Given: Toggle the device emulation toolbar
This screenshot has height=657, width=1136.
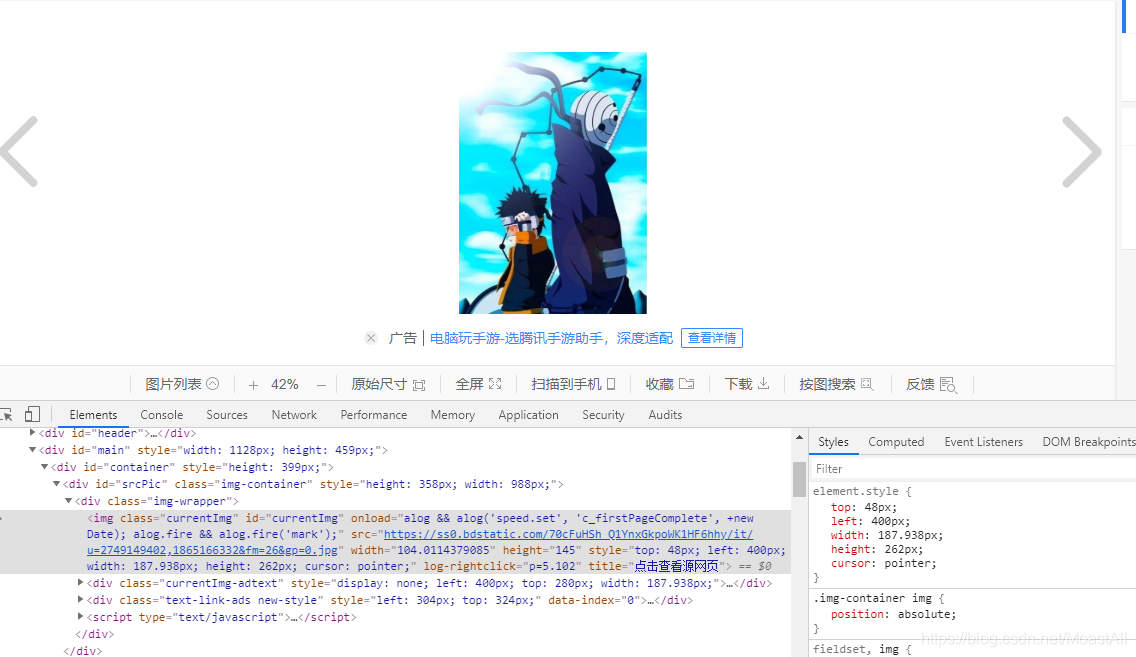Looking at the screenshot, I should tap(33, 414).
